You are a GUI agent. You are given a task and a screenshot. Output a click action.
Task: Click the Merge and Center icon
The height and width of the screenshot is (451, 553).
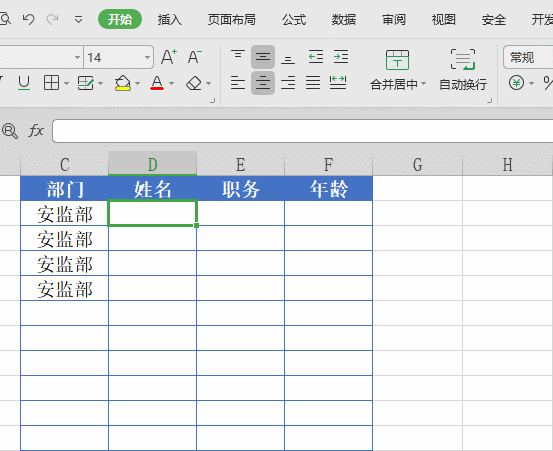pyautogui.click(x=397, y=60)
